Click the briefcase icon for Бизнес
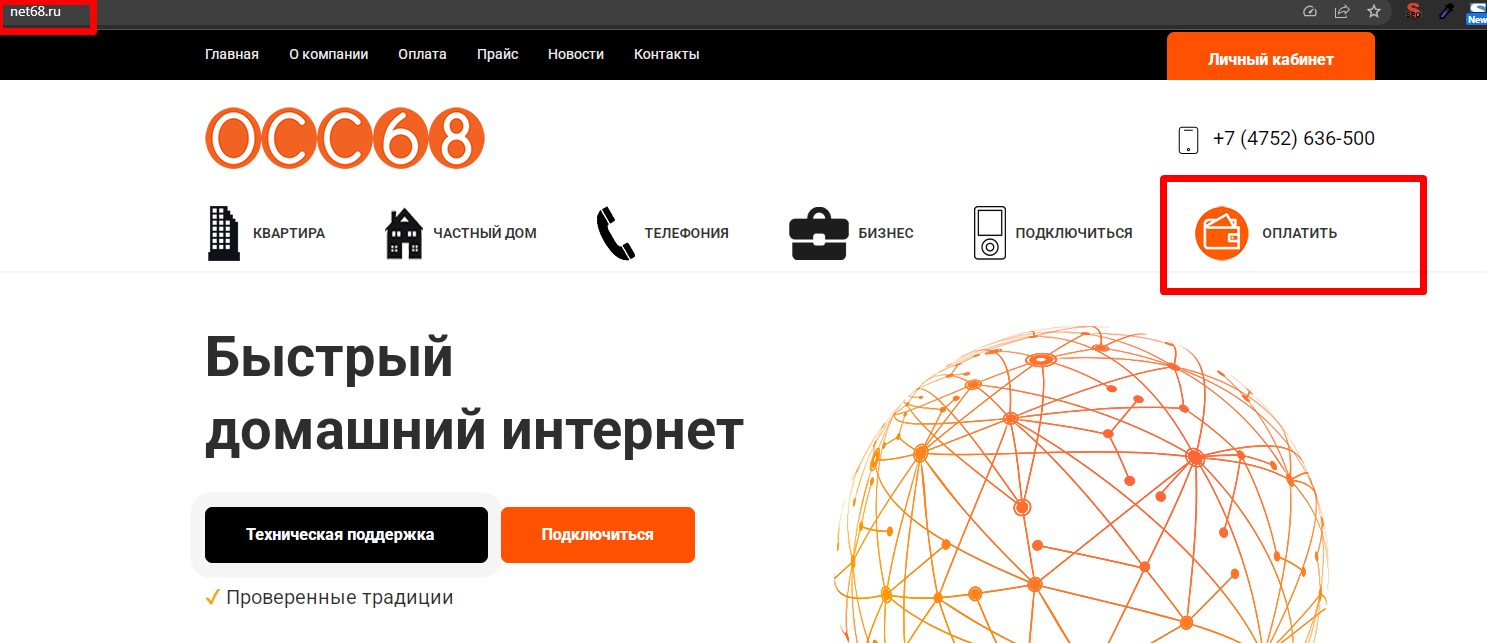The width and height of the screenshot is (1487, 643). coord(818,233)
